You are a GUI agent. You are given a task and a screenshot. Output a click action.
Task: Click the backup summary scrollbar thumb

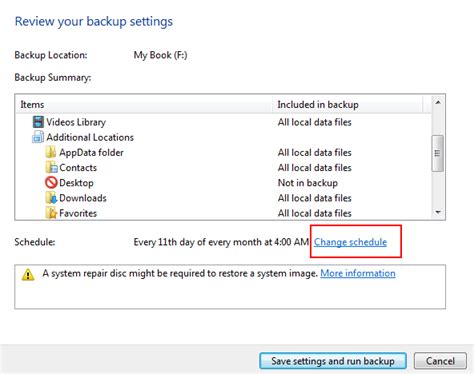438,153
